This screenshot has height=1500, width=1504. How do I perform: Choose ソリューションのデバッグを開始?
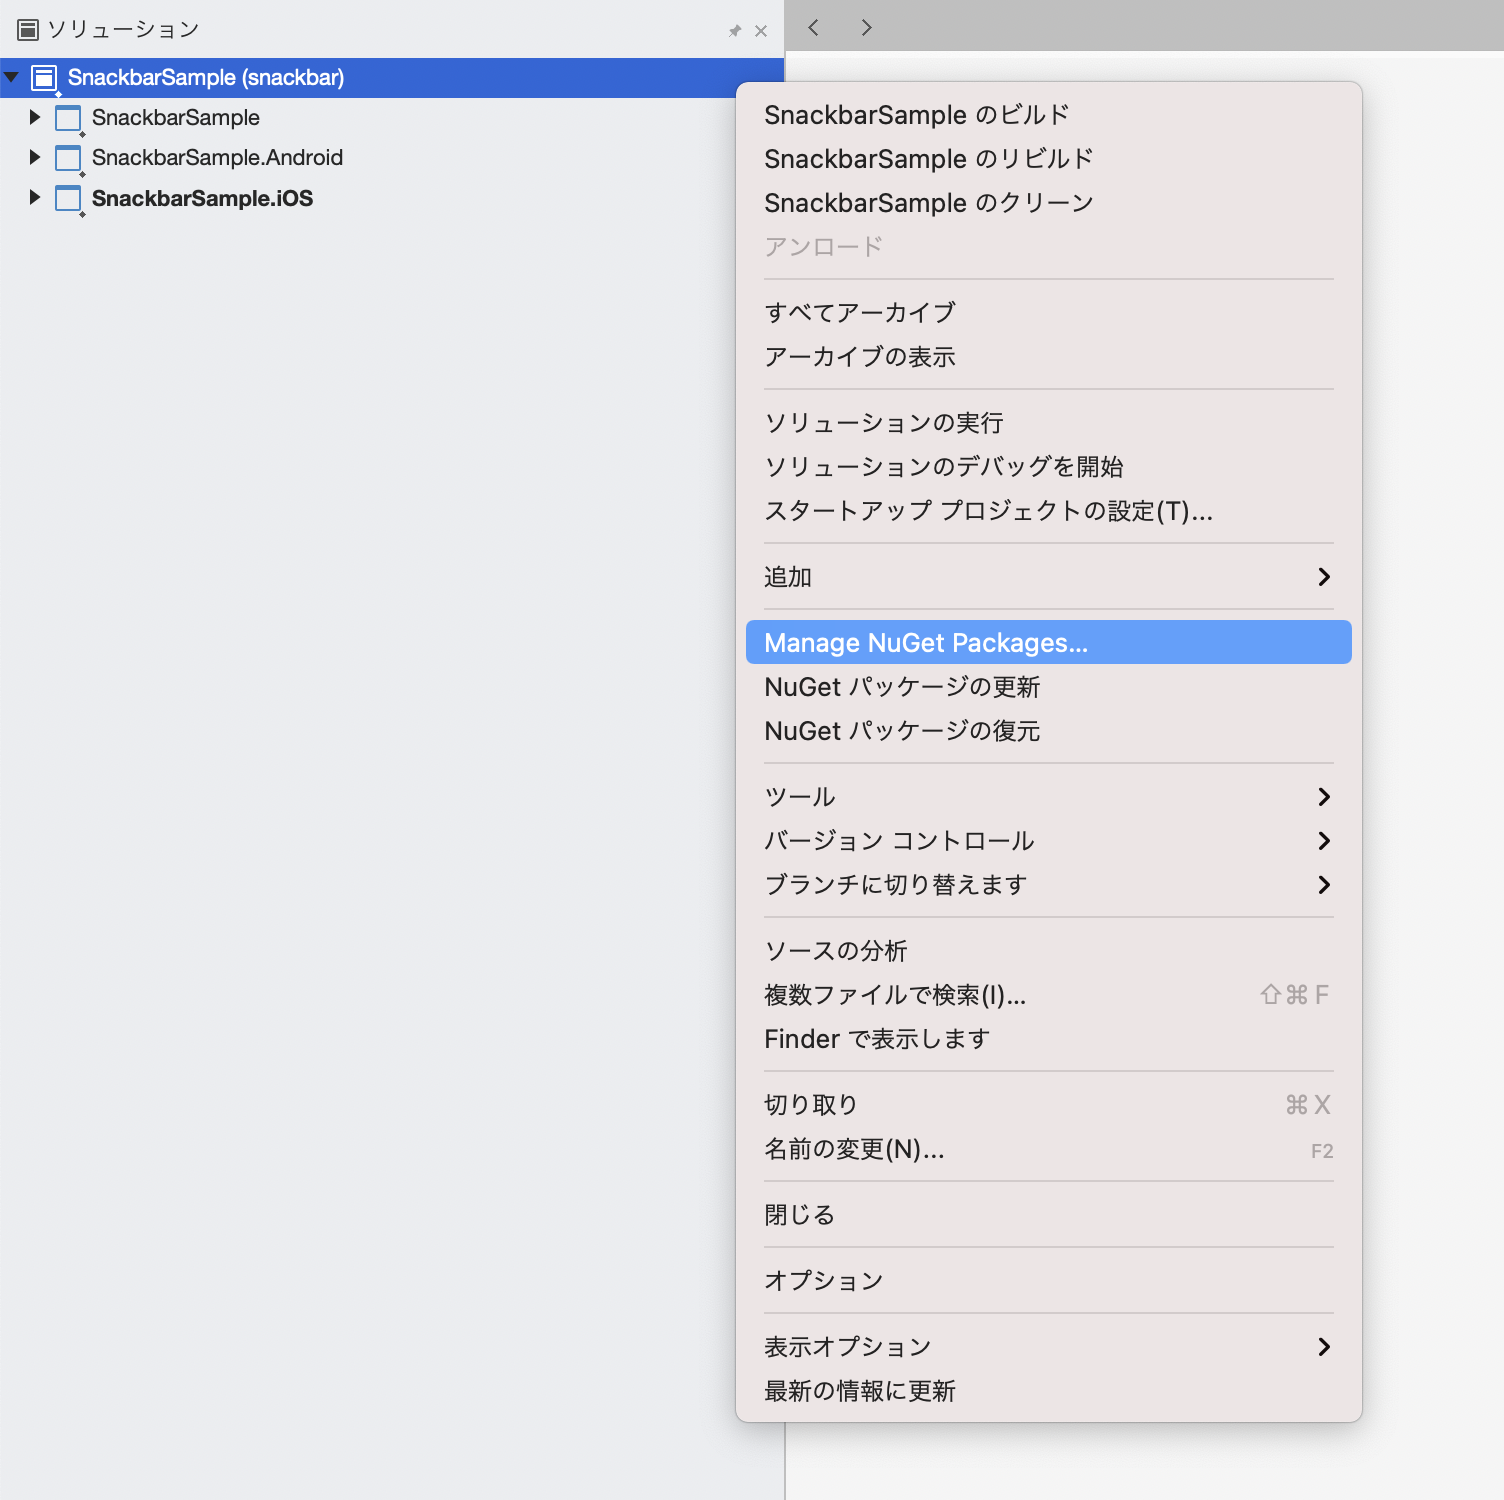[x=1049, y=467]
